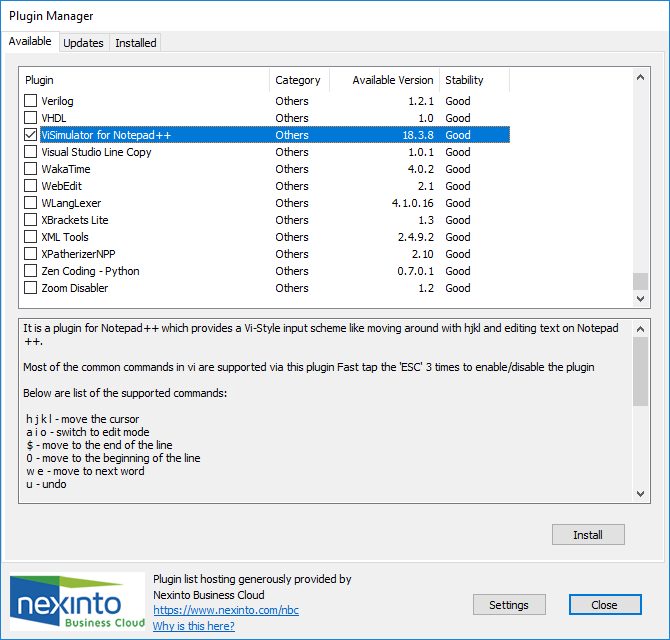Open the Installed tab

[x=135, y=43]
